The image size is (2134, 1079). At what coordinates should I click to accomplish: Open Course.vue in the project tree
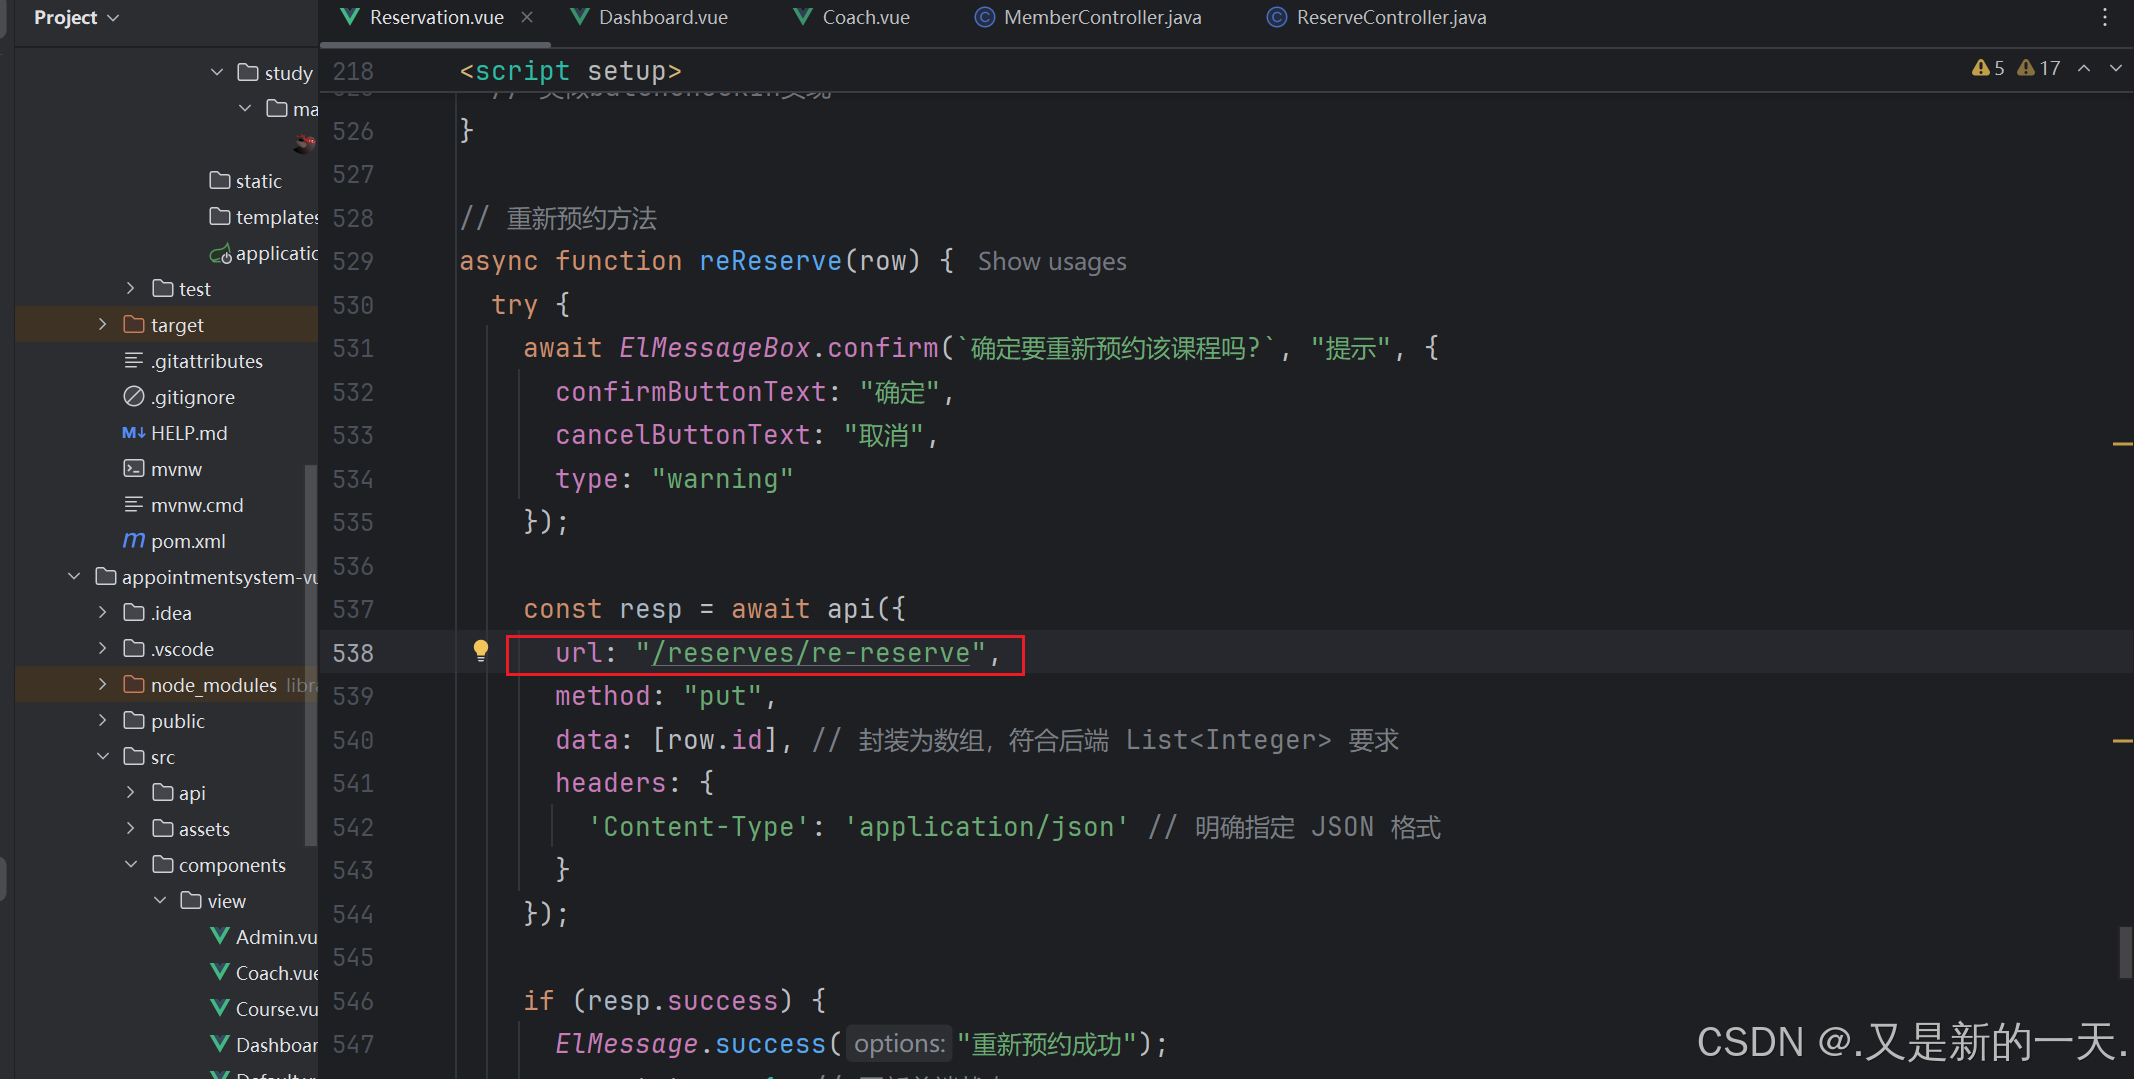265,1009
